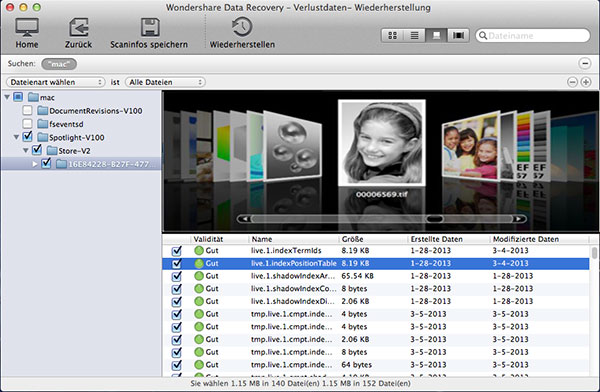Uncheck the live.1.shadowIndexCo 8 bytes checkbox

[176, 289]
